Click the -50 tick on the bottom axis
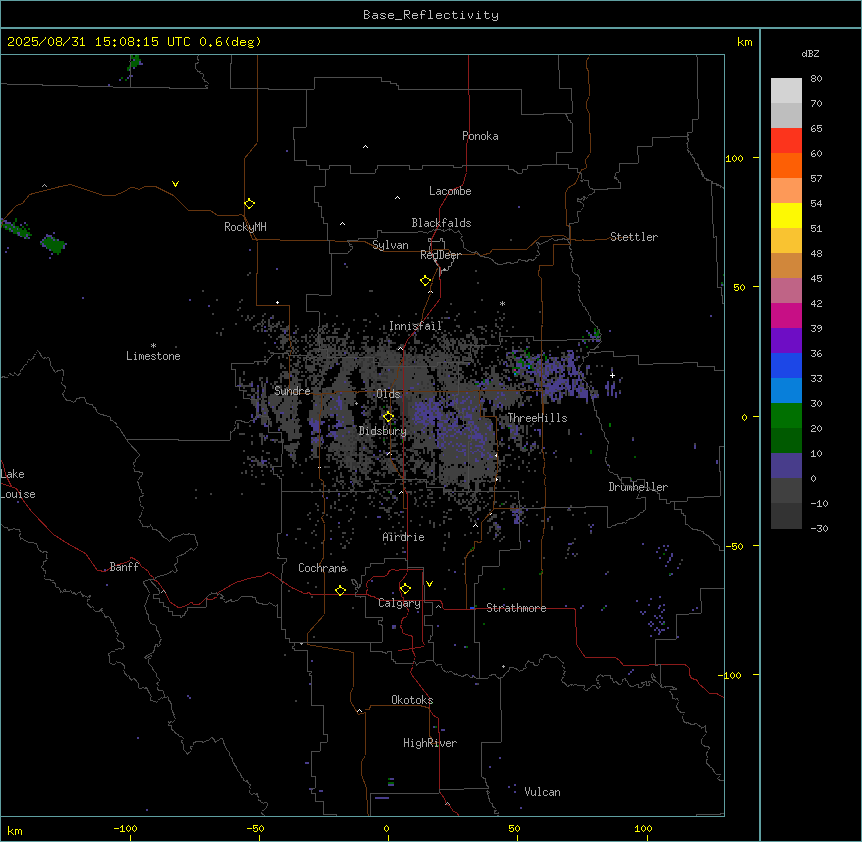Viewport: 862px width, 842px height. click(255, 828)
